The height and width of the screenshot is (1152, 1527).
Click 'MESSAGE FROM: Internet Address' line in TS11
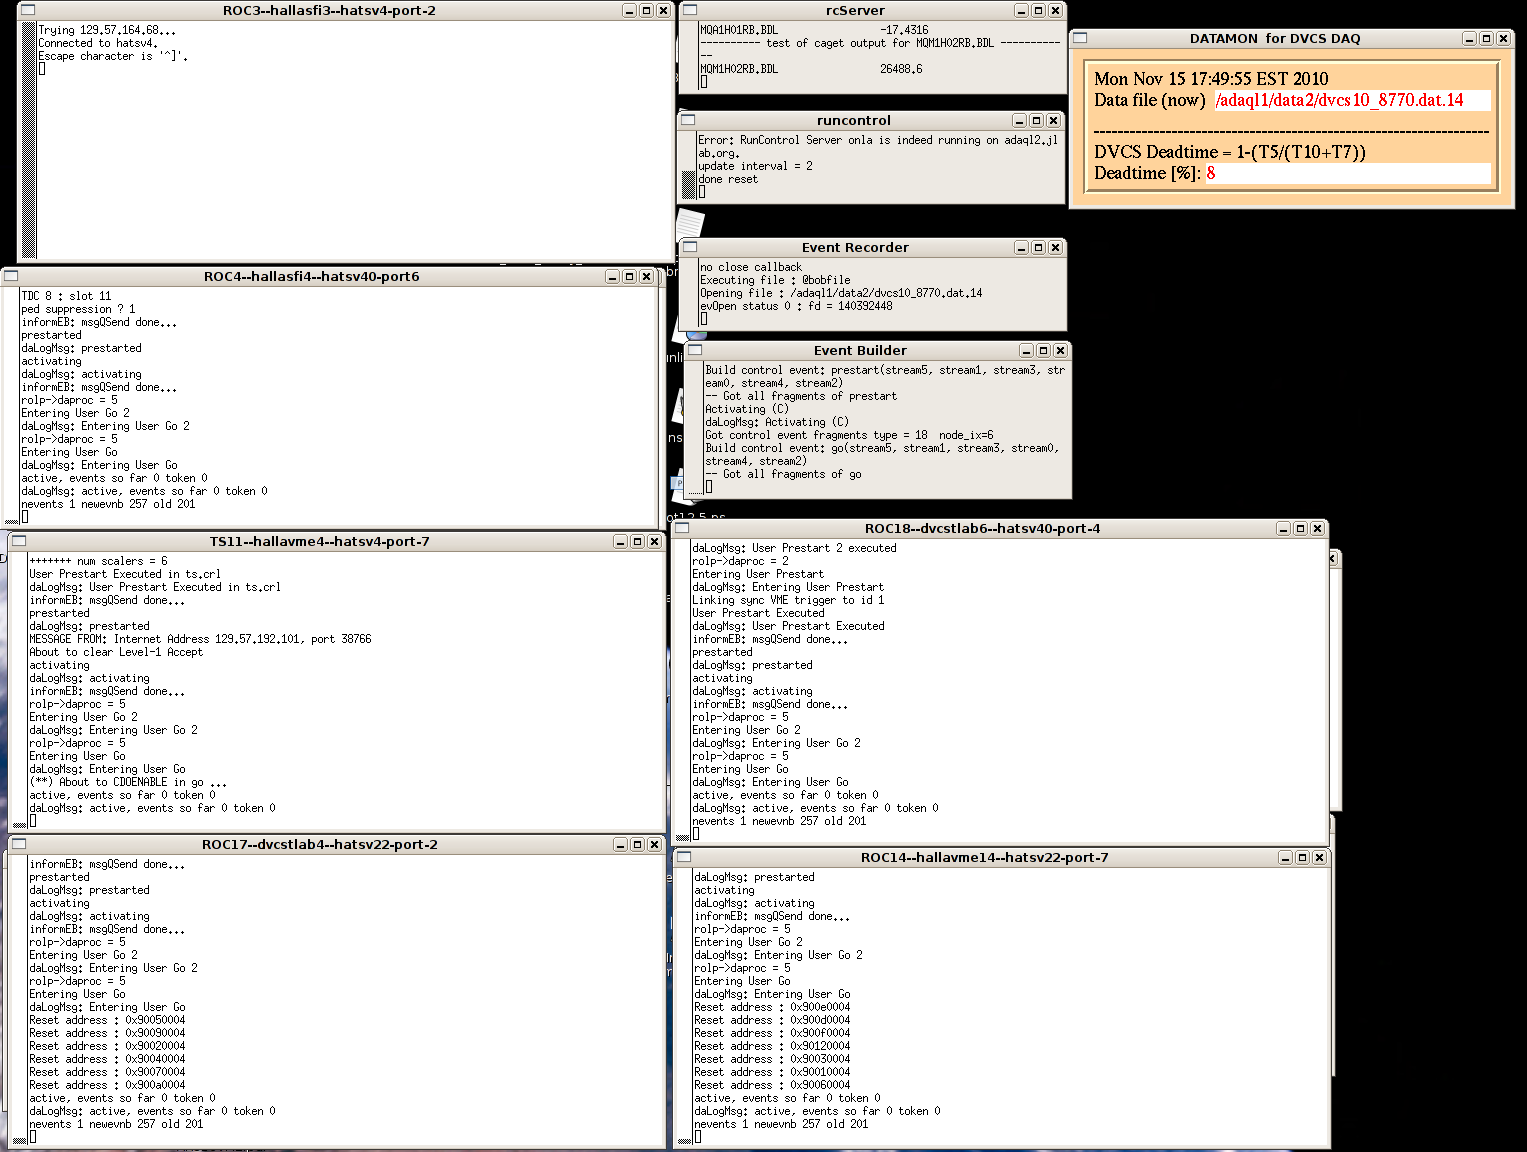click(x=200, y=639)
